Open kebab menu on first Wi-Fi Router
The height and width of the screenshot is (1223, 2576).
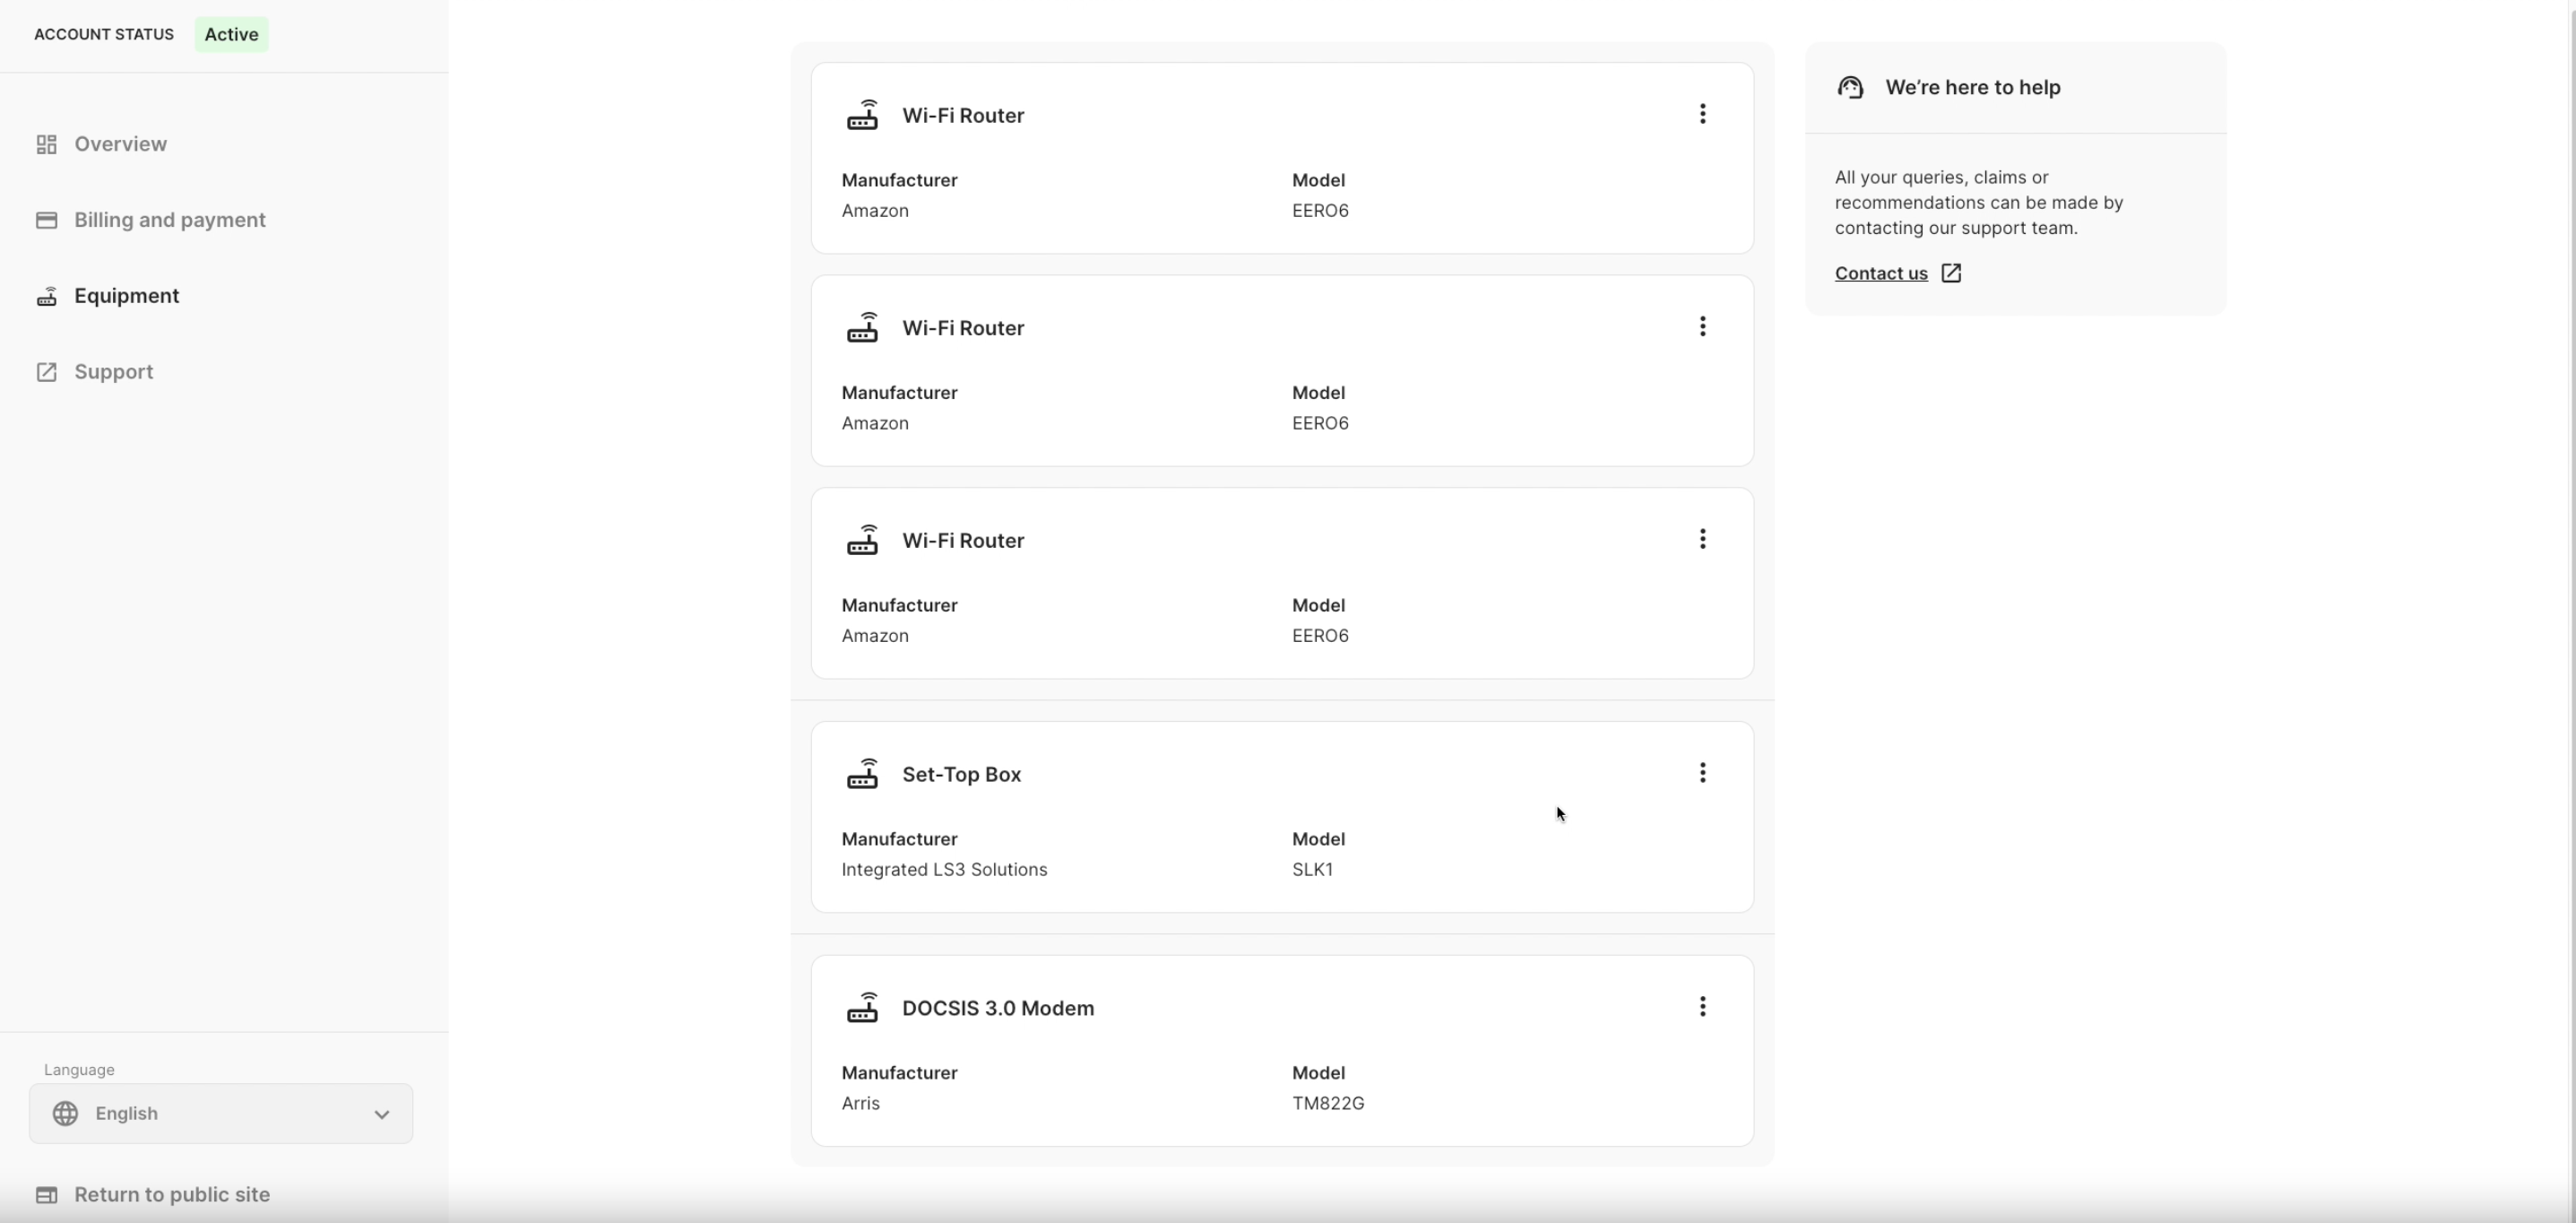1702,114
